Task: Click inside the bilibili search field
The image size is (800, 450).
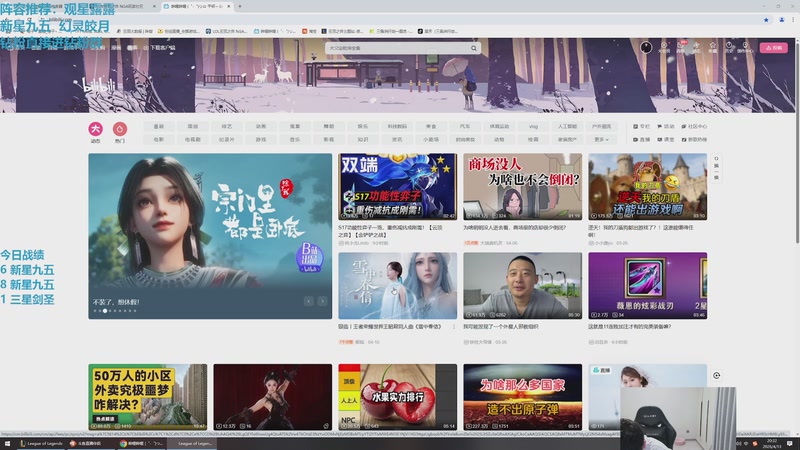Action: click(x=397, y=48)
